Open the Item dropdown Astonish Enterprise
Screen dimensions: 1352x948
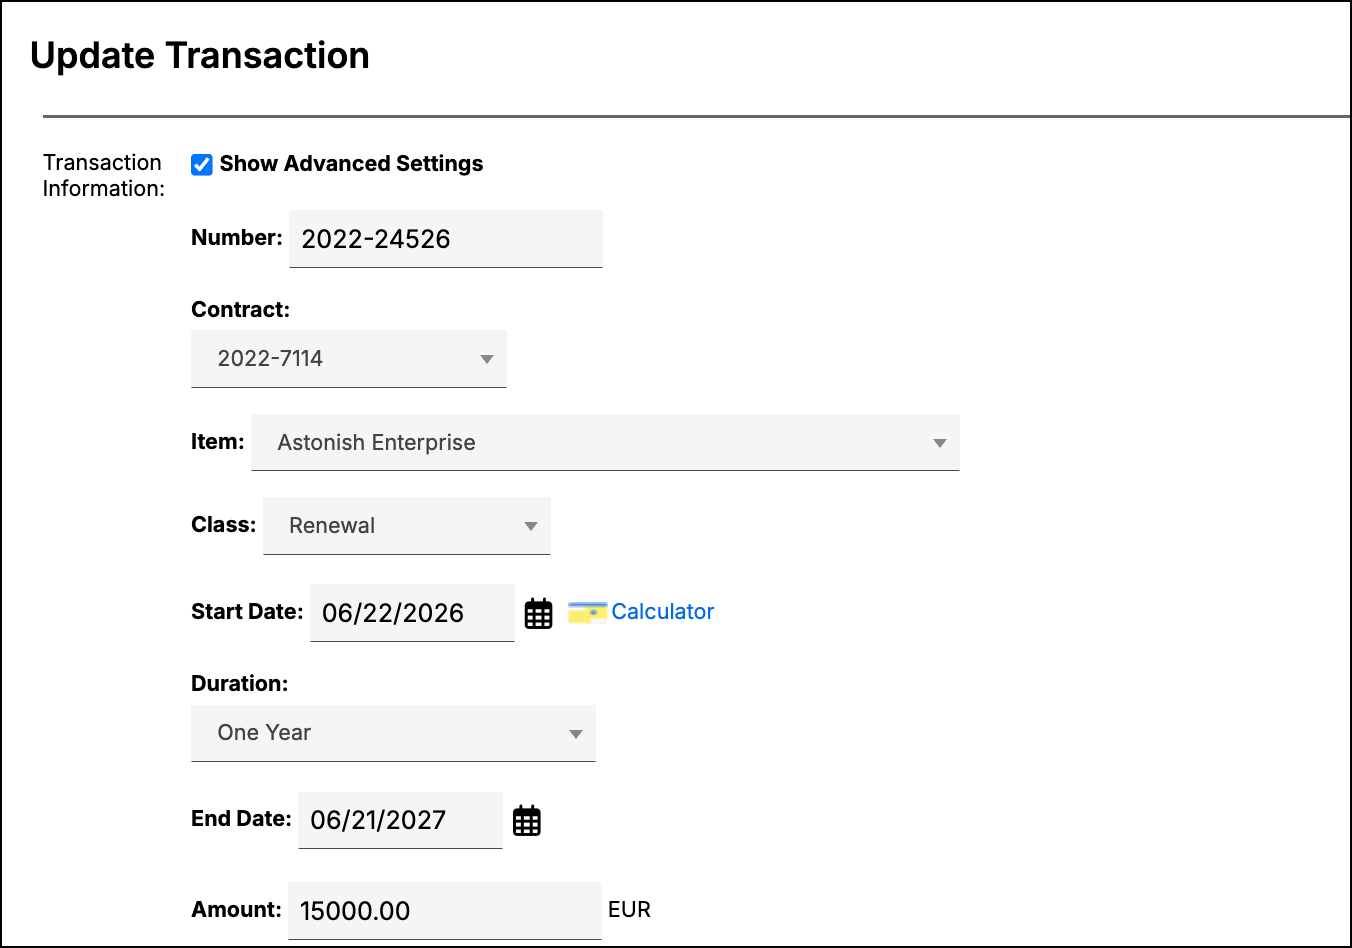pyautogui.click(x=605, y=442)
